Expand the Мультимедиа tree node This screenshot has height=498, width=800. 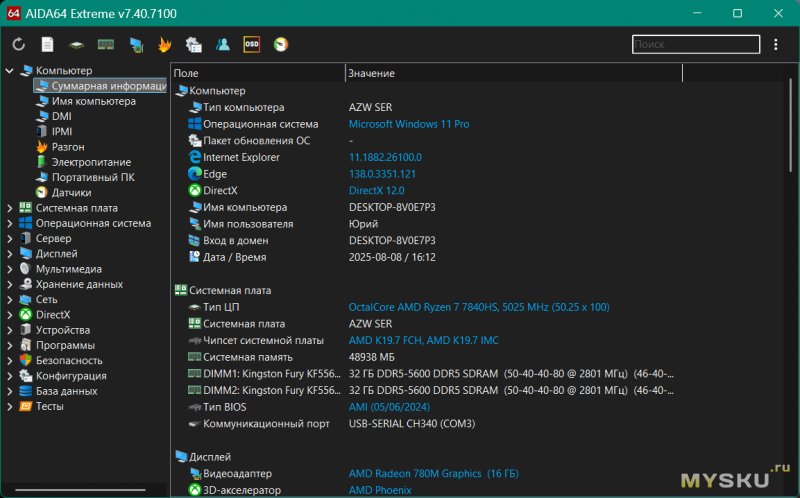(x=9, y=269)
